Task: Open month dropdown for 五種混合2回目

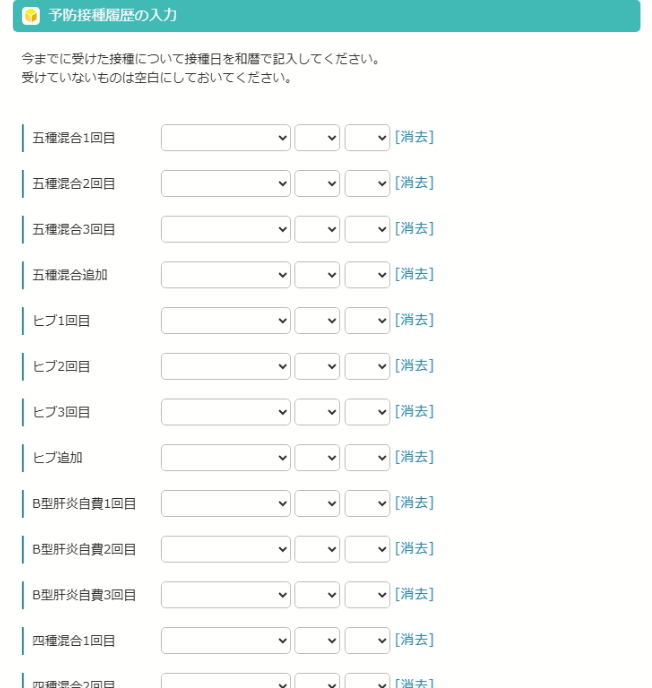Action: coord(317,183)
